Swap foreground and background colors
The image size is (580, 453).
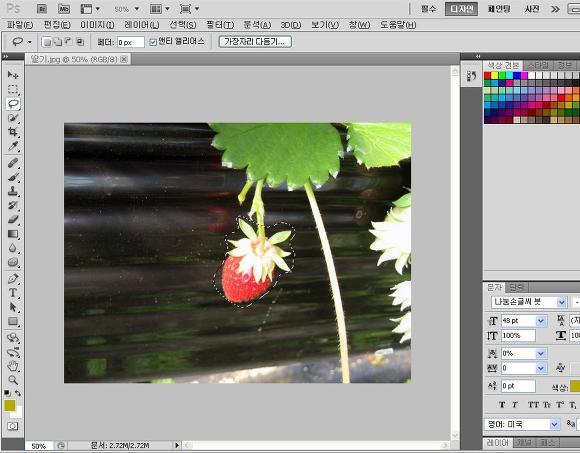coord(18,393)
